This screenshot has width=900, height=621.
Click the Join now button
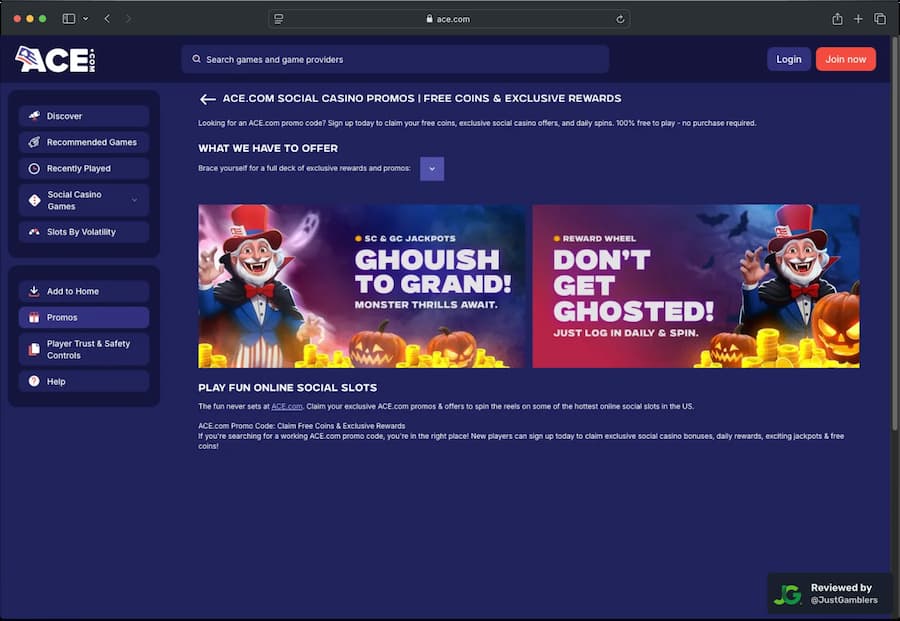(x=845, y=59)
